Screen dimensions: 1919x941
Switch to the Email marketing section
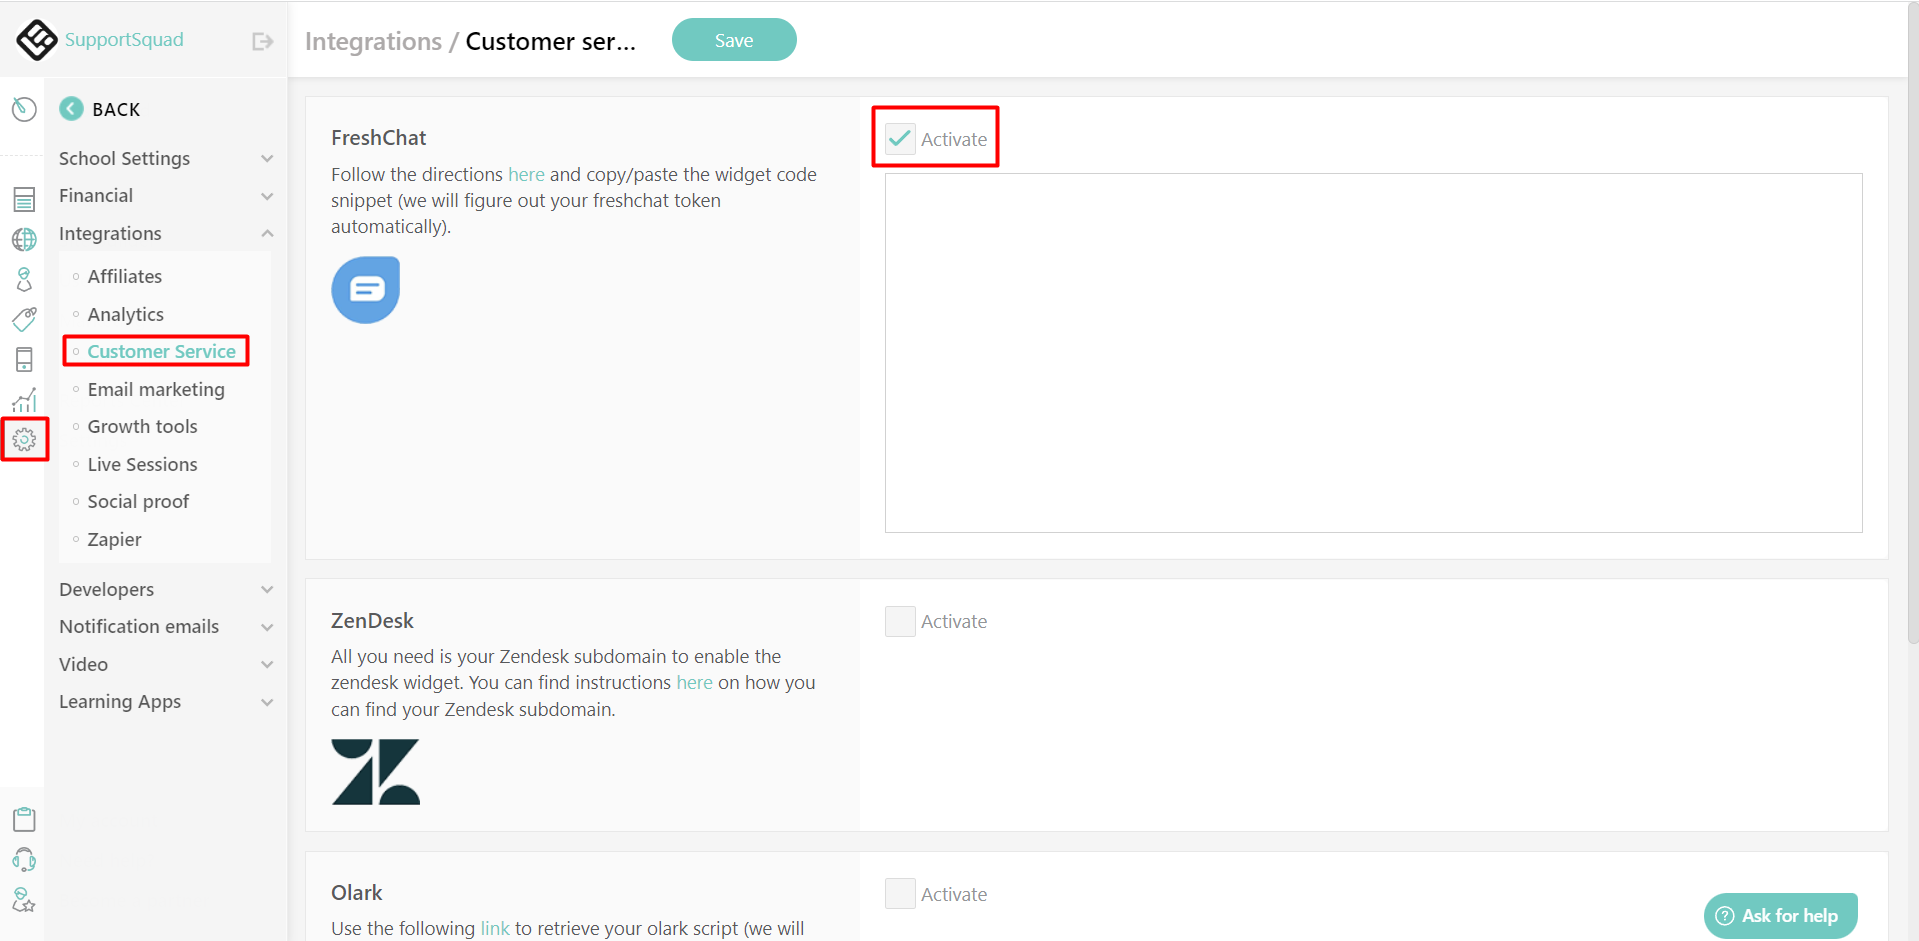[156, 389]
